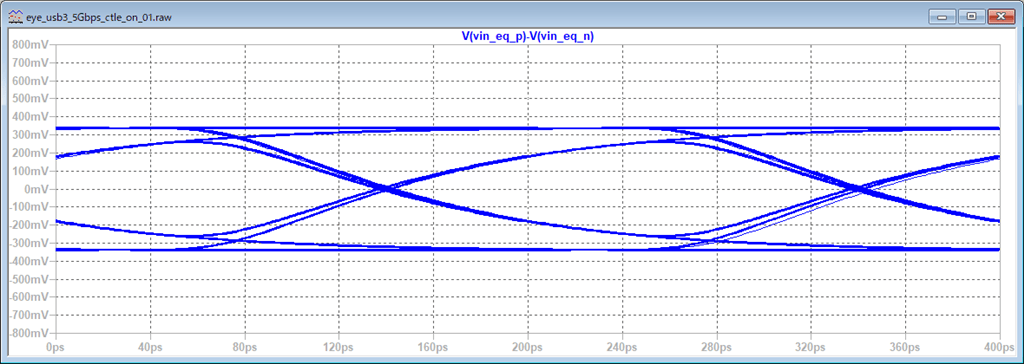
Task: Click the -200mV vertical axis label
Action: (30, 225)
